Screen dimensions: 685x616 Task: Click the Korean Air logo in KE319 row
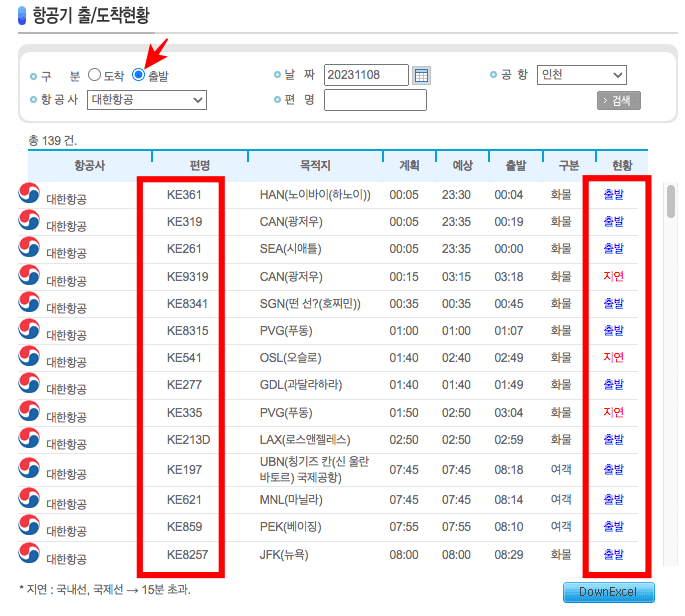click(x=29, y=220)
